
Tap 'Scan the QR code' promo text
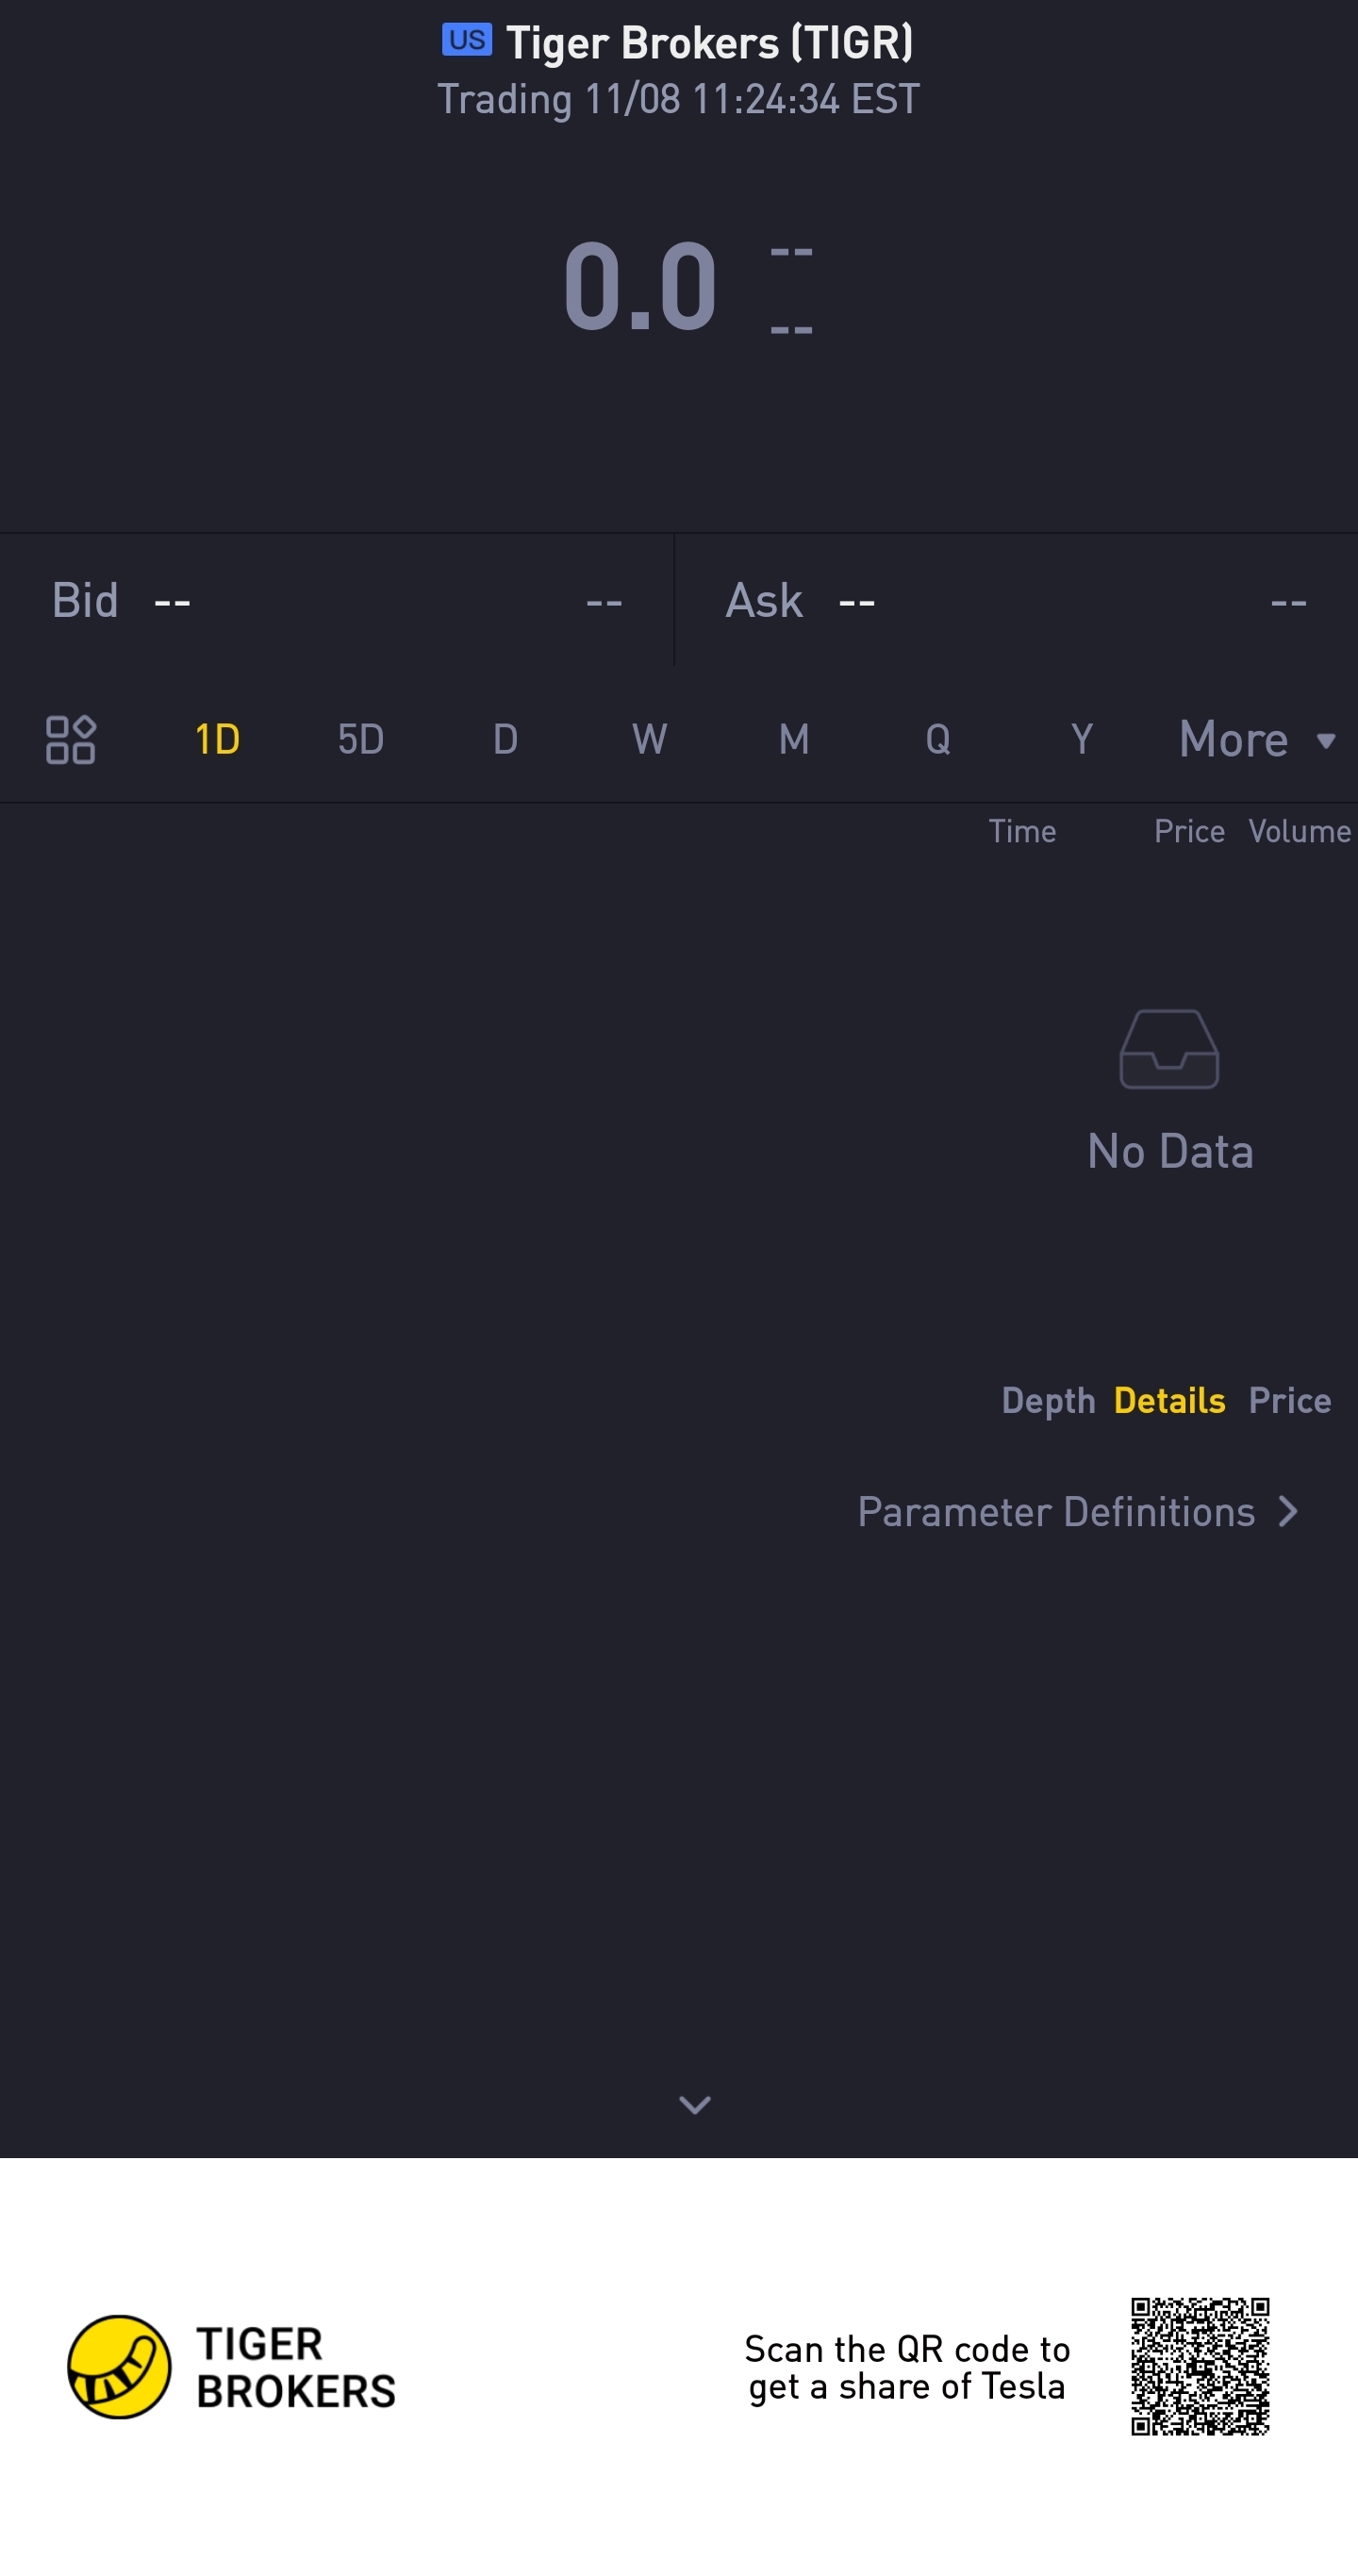907,2367
